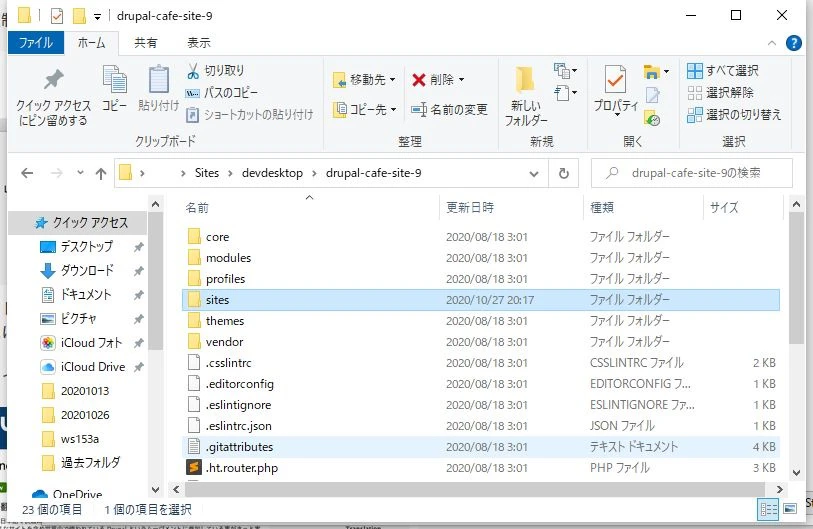Switch to the 共有 tab
The width and height of the screenshot is (813, 529).
click(x=146, y=43)
